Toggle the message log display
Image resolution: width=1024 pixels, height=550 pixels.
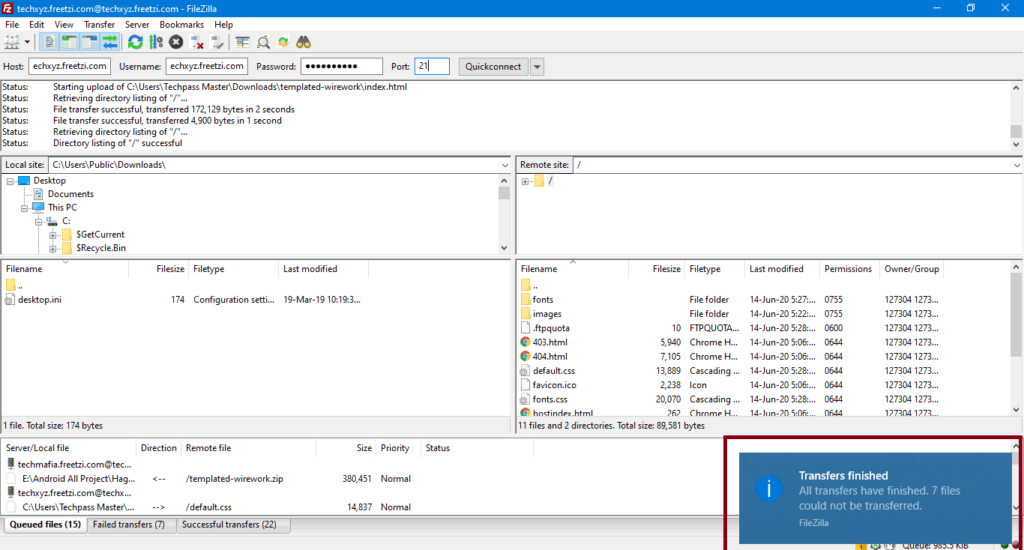(x=49, y=42)
